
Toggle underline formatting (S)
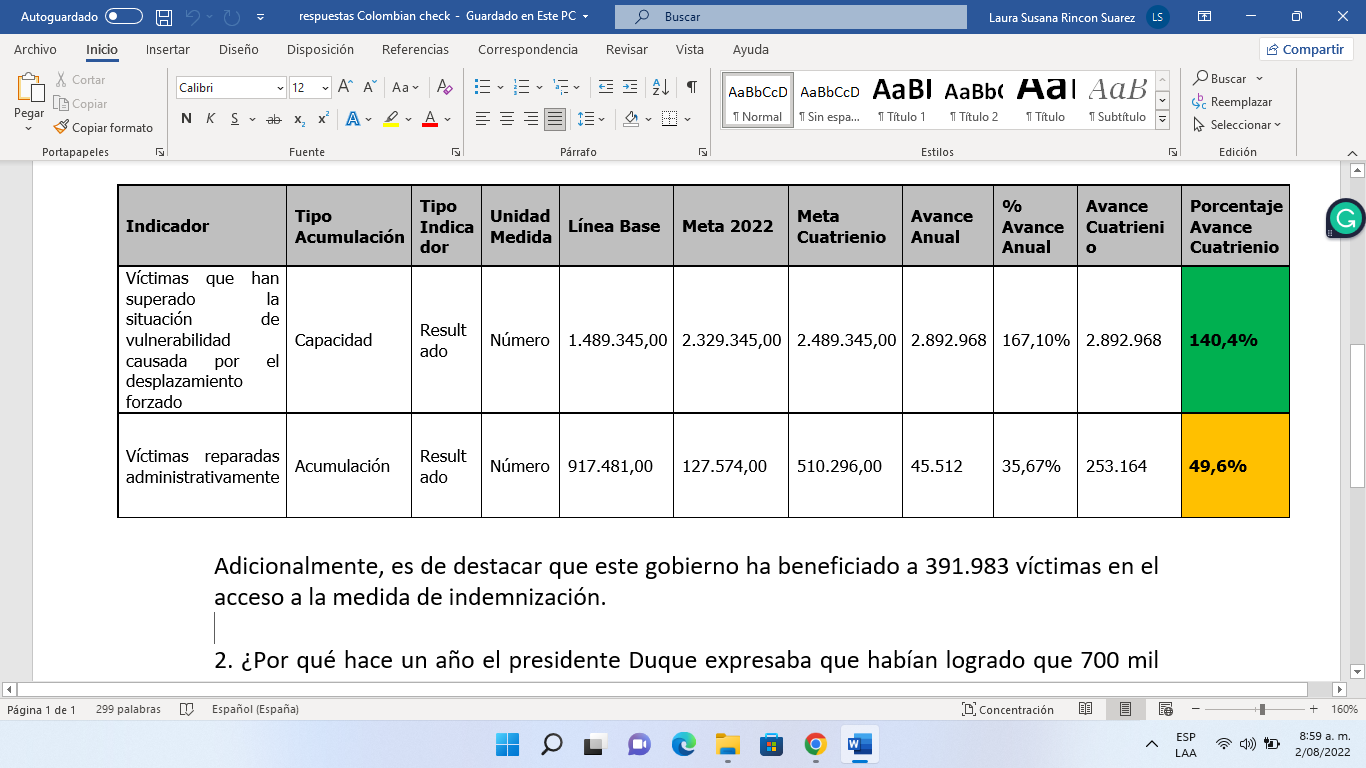(x=235, y=118)
